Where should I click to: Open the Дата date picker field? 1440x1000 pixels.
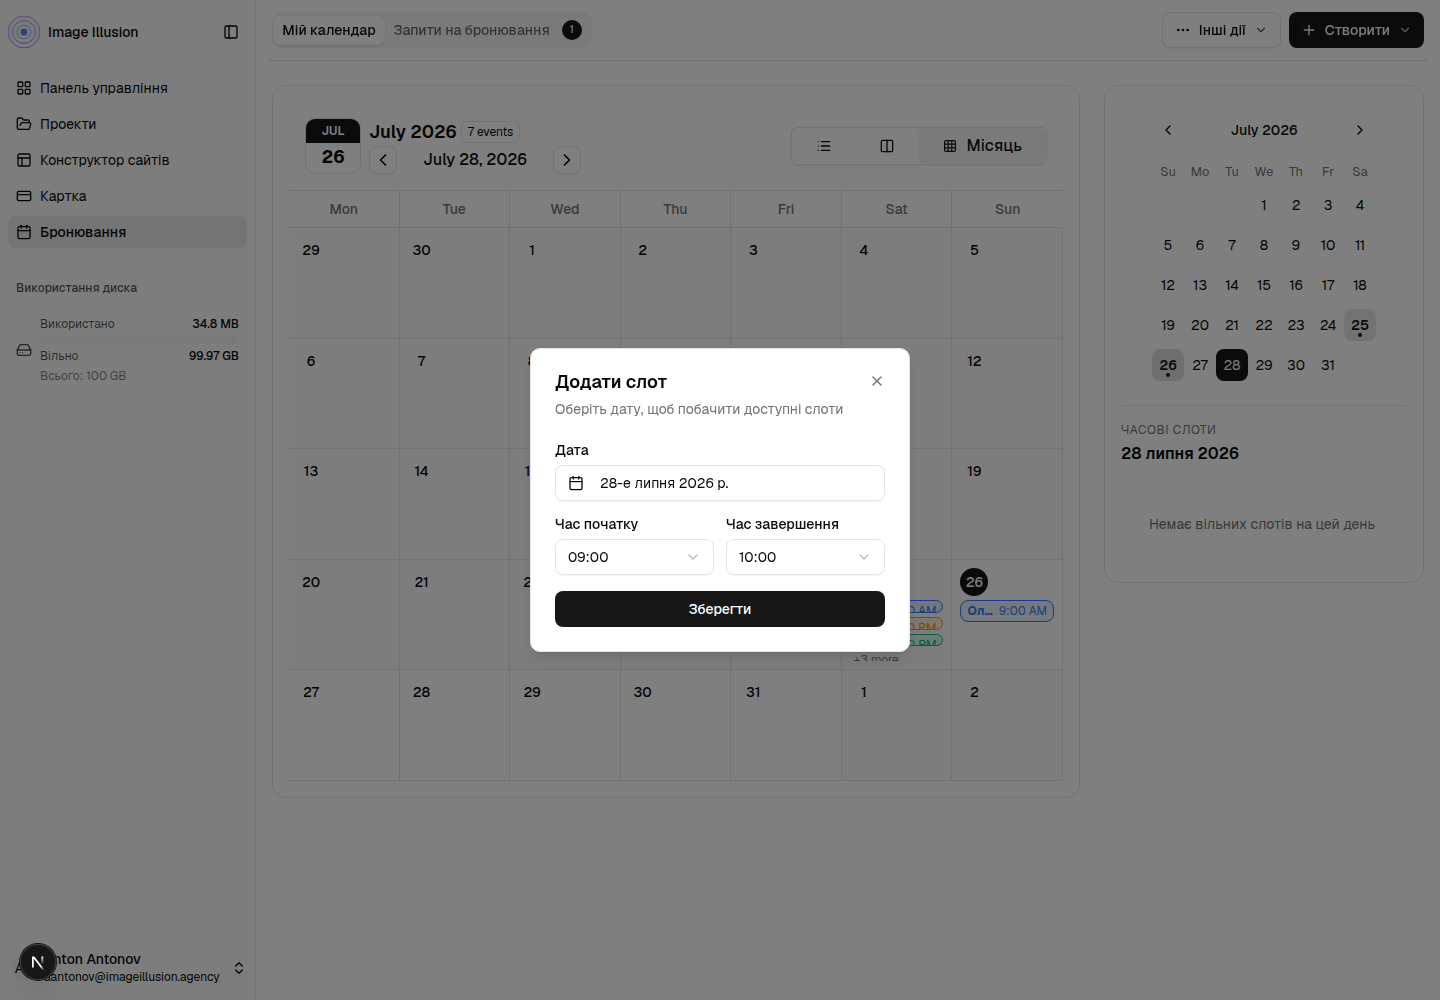(720, 483)
